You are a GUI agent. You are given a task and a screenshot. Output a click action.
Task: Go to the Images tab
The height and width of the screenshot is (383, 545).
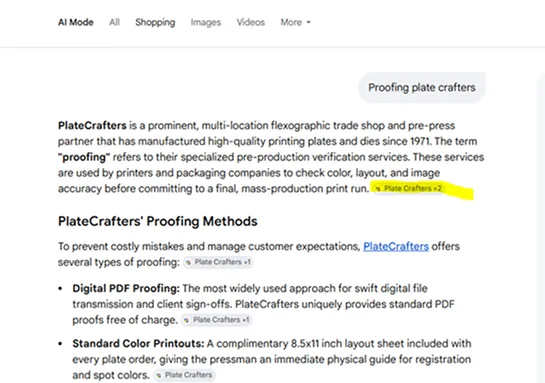206,22
